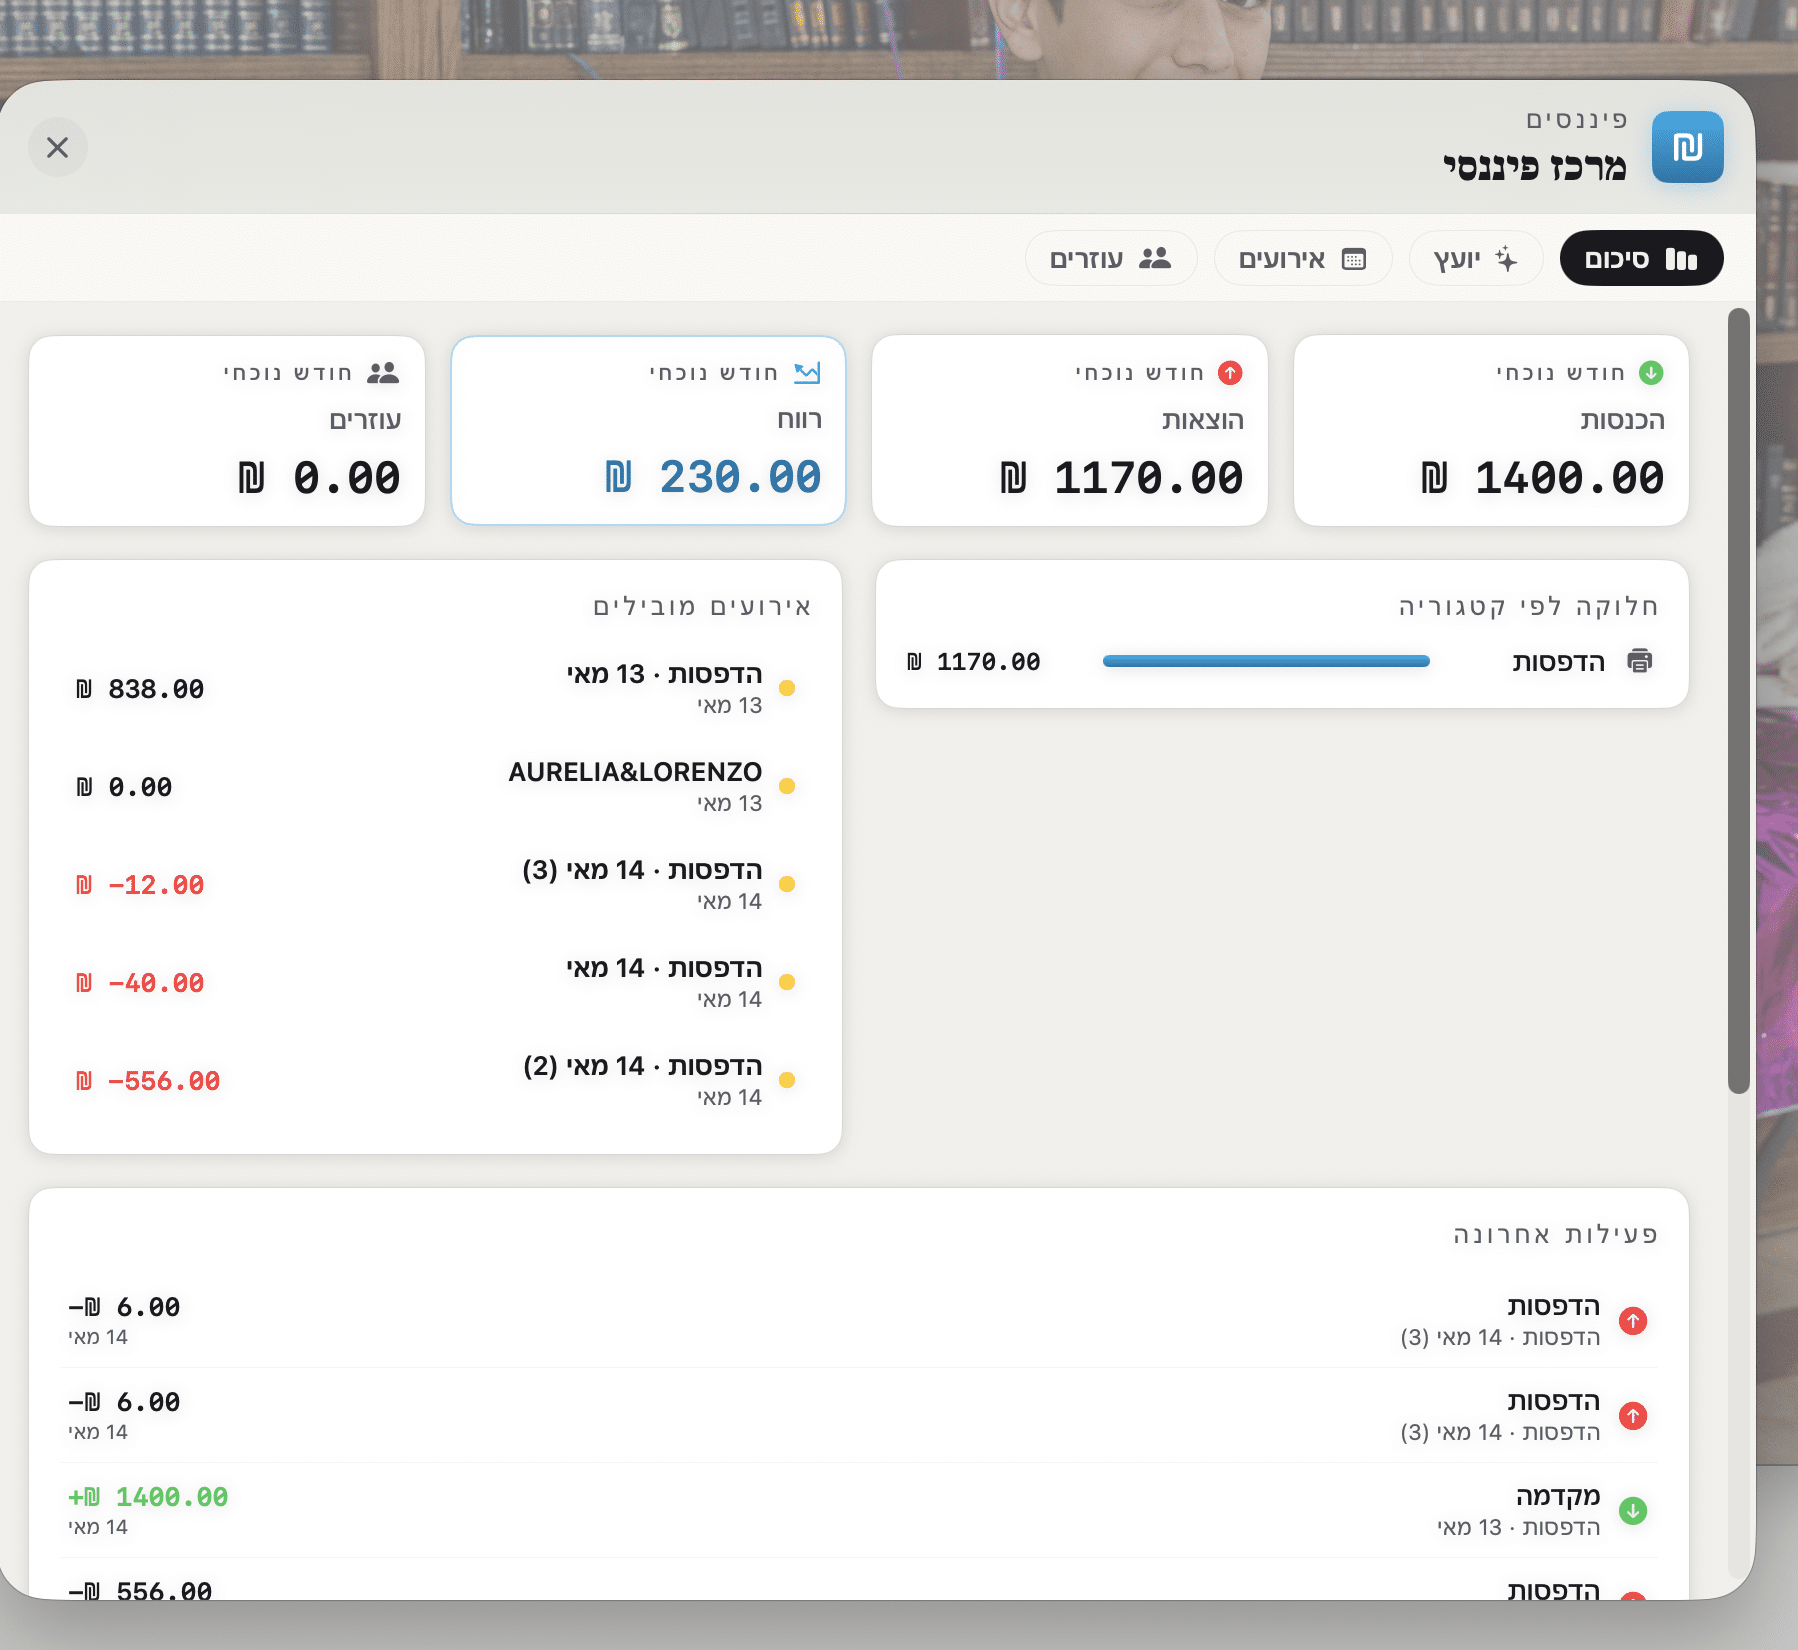Click the people icon on עוזרים card
Image resolution: width=1798 pixels, height=1650 pixels.
pyautogui.click(x=383, y=373)
